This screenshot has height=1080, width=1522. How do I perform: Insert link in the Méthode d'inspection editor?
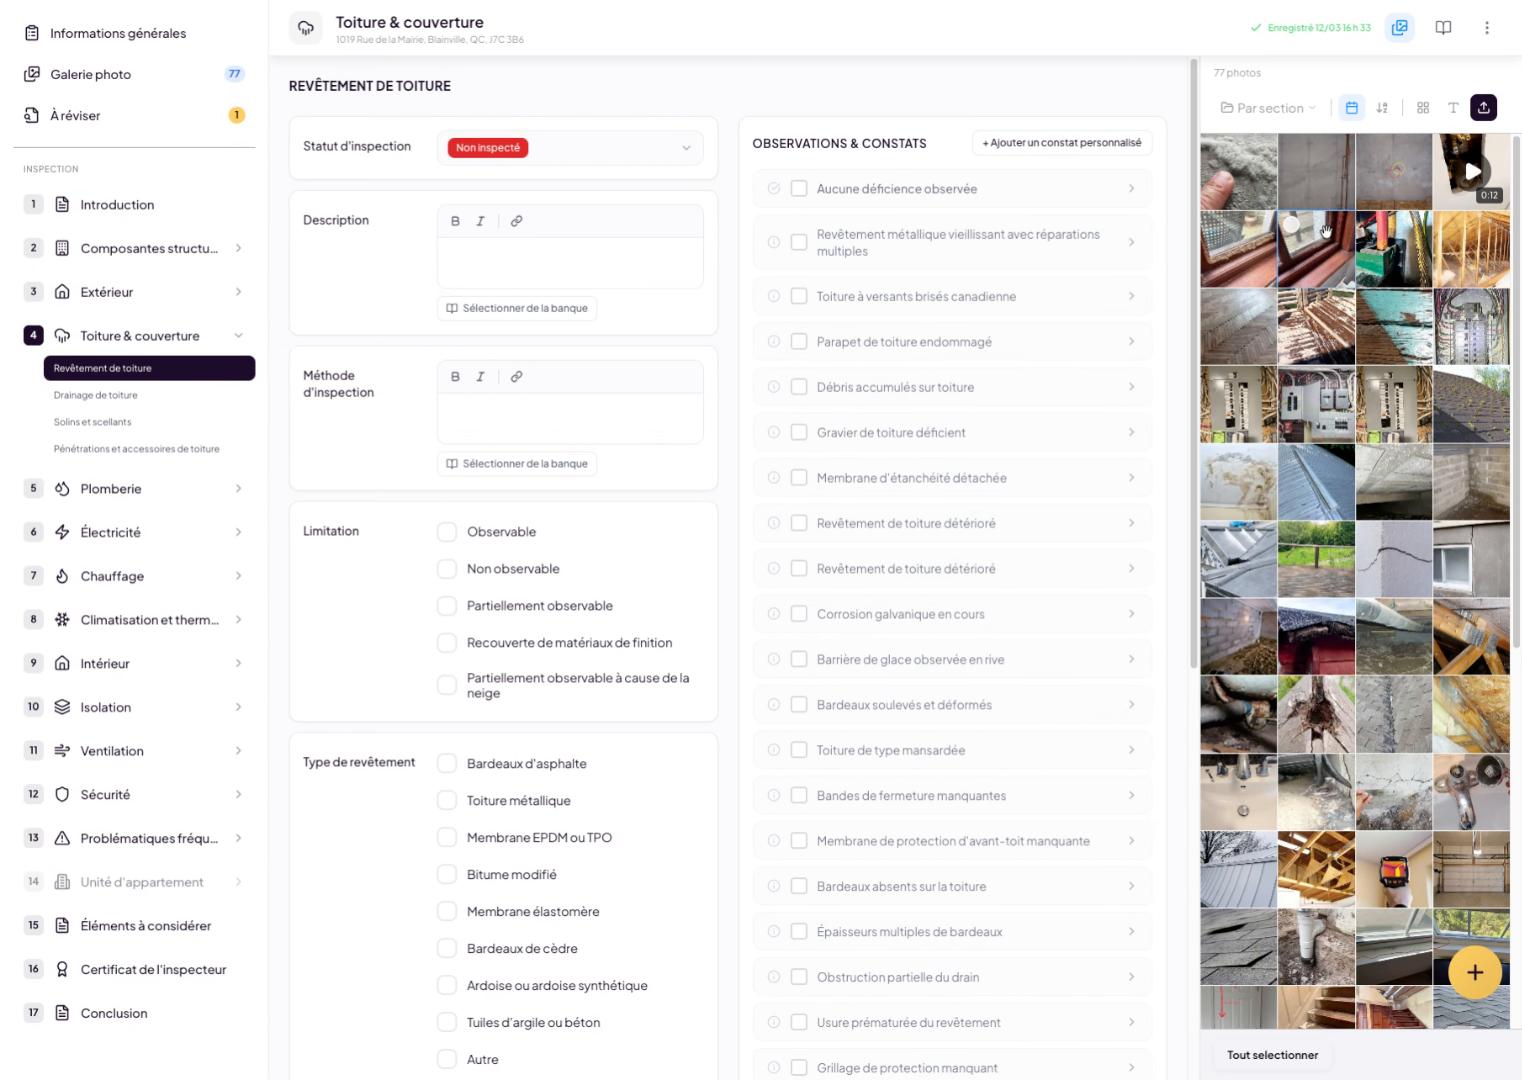pos(516,377)
